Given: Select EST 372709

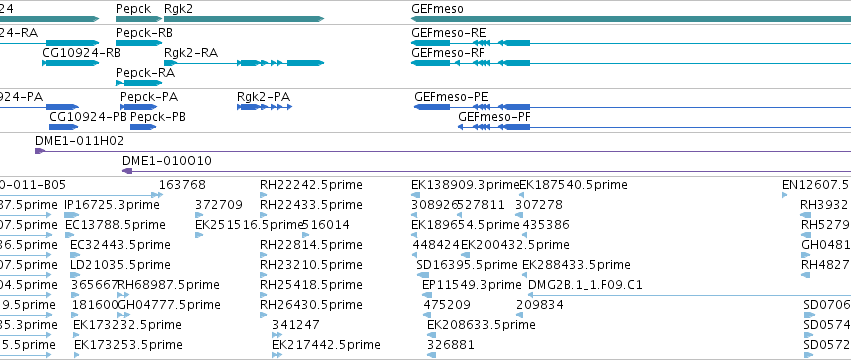Looking at the screenshot, I should 219,205.
